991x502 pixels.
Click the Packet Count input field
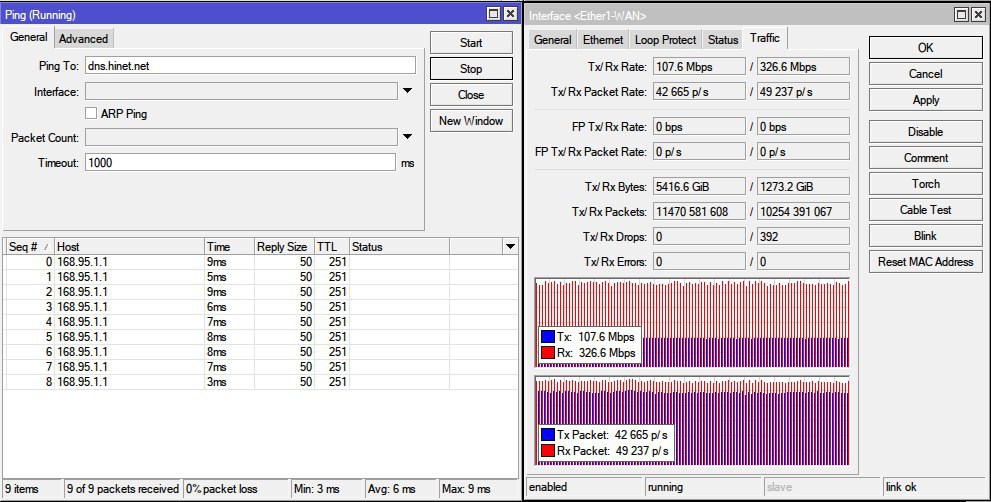241,137
